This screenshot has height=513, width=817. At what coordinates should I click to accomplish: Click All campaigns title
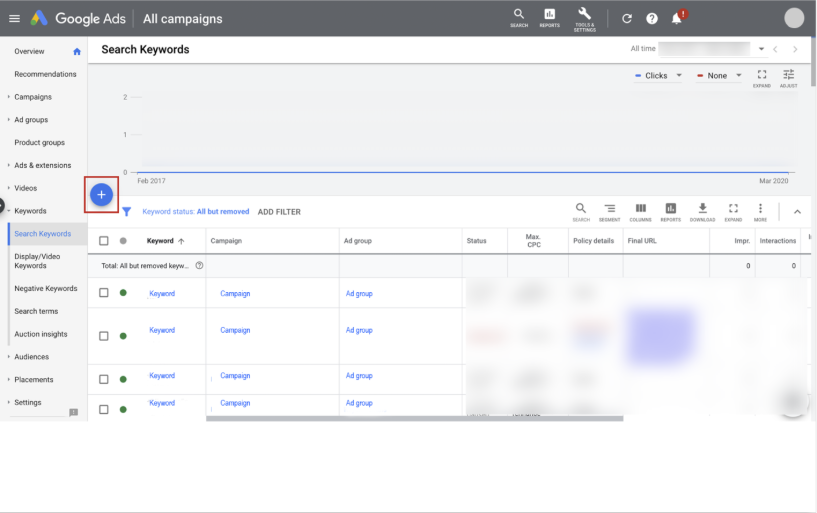click(182, 19)
